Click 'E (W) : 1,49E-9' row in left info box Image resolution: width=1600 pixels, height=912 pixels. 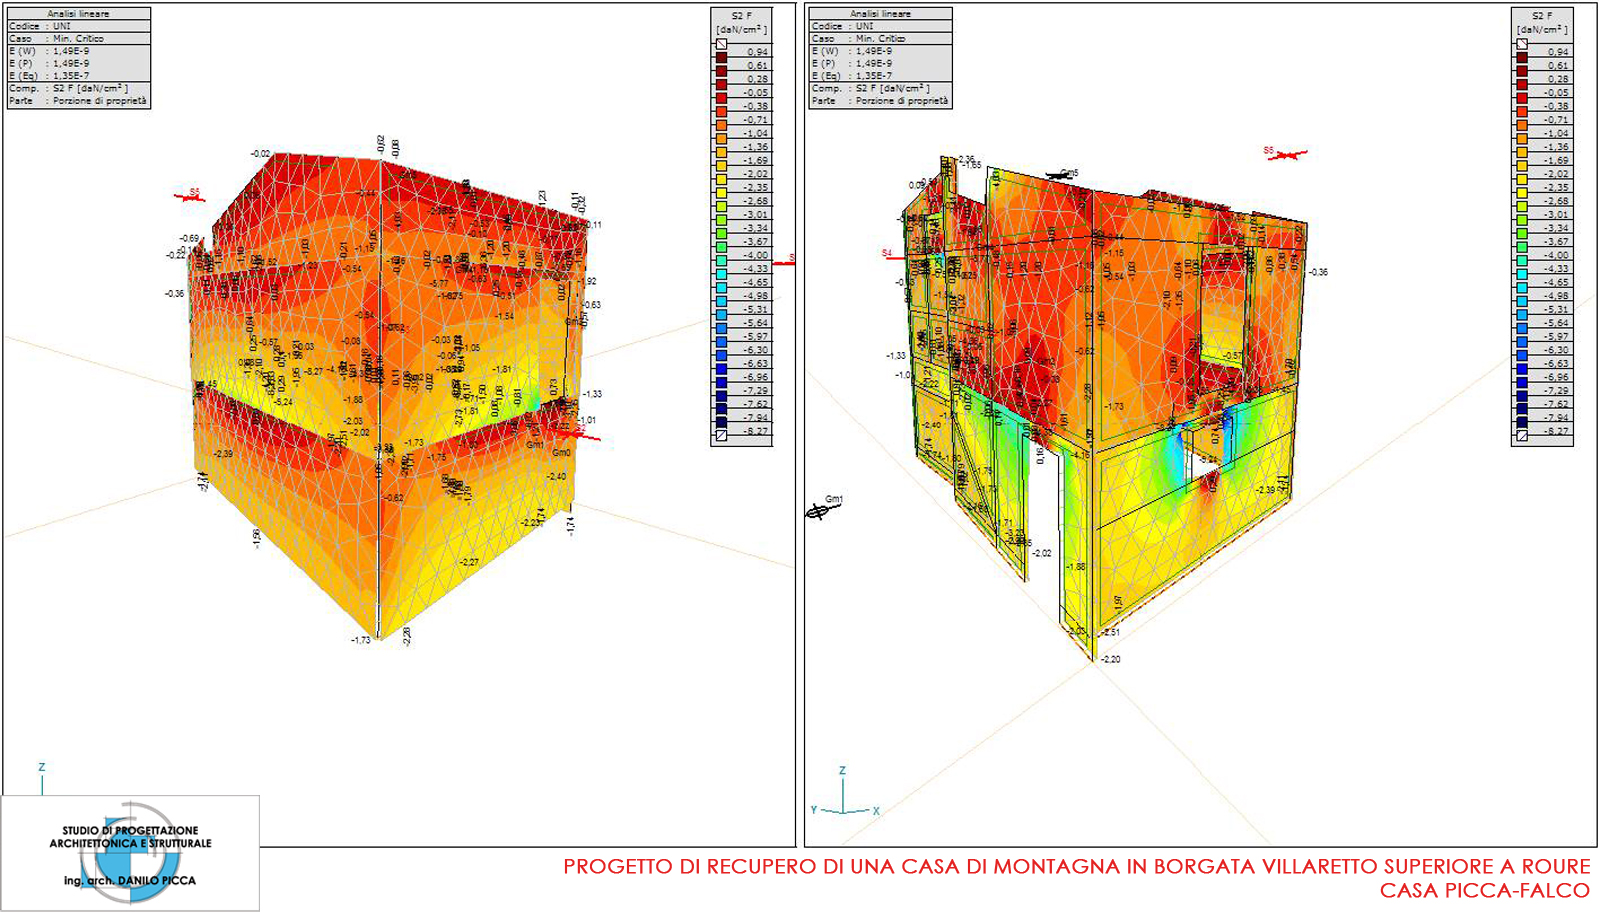79,51
